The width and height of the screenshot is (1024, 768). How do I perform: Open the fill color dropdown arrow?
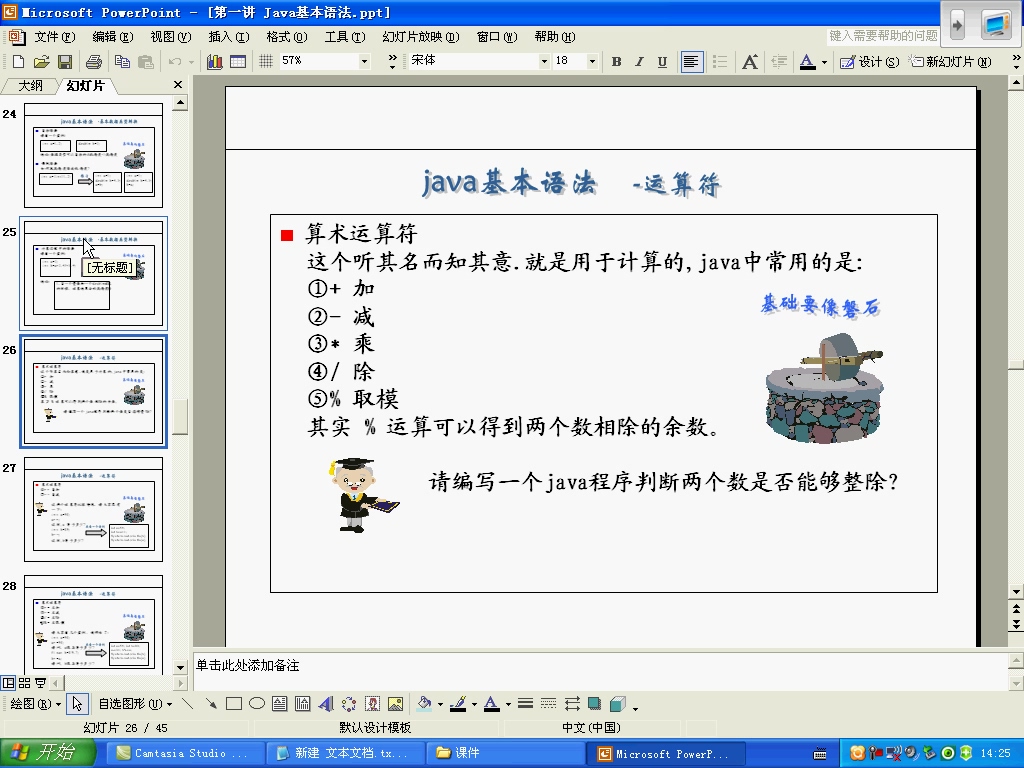(440, 704)
